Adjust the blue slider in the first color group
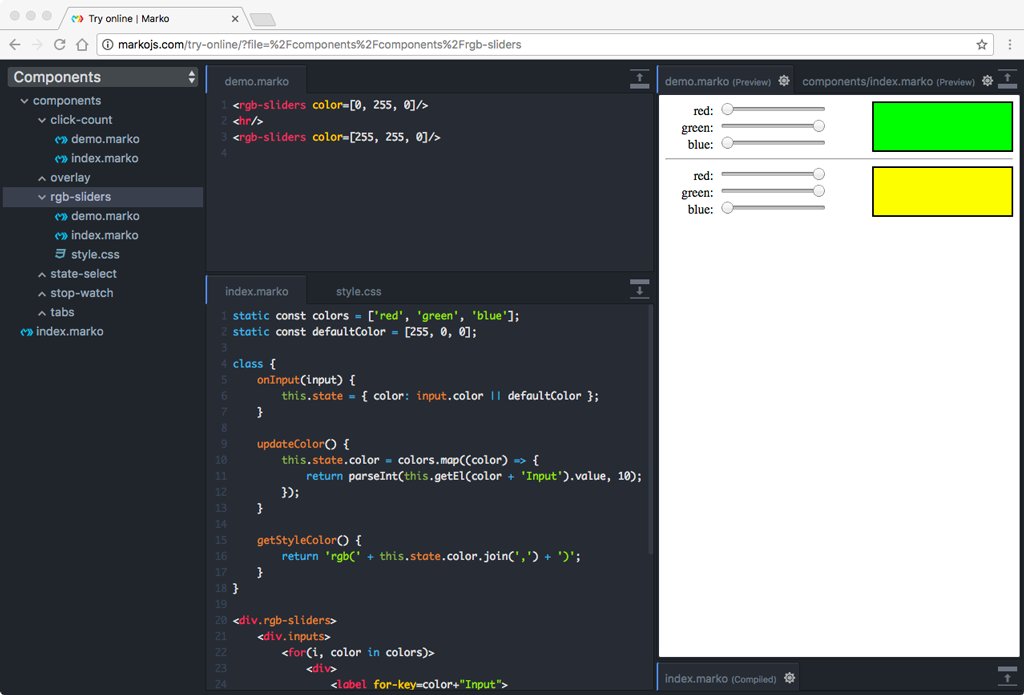Screen dimensions: 1024x695 pyautogui.click(x=773, y=143)
